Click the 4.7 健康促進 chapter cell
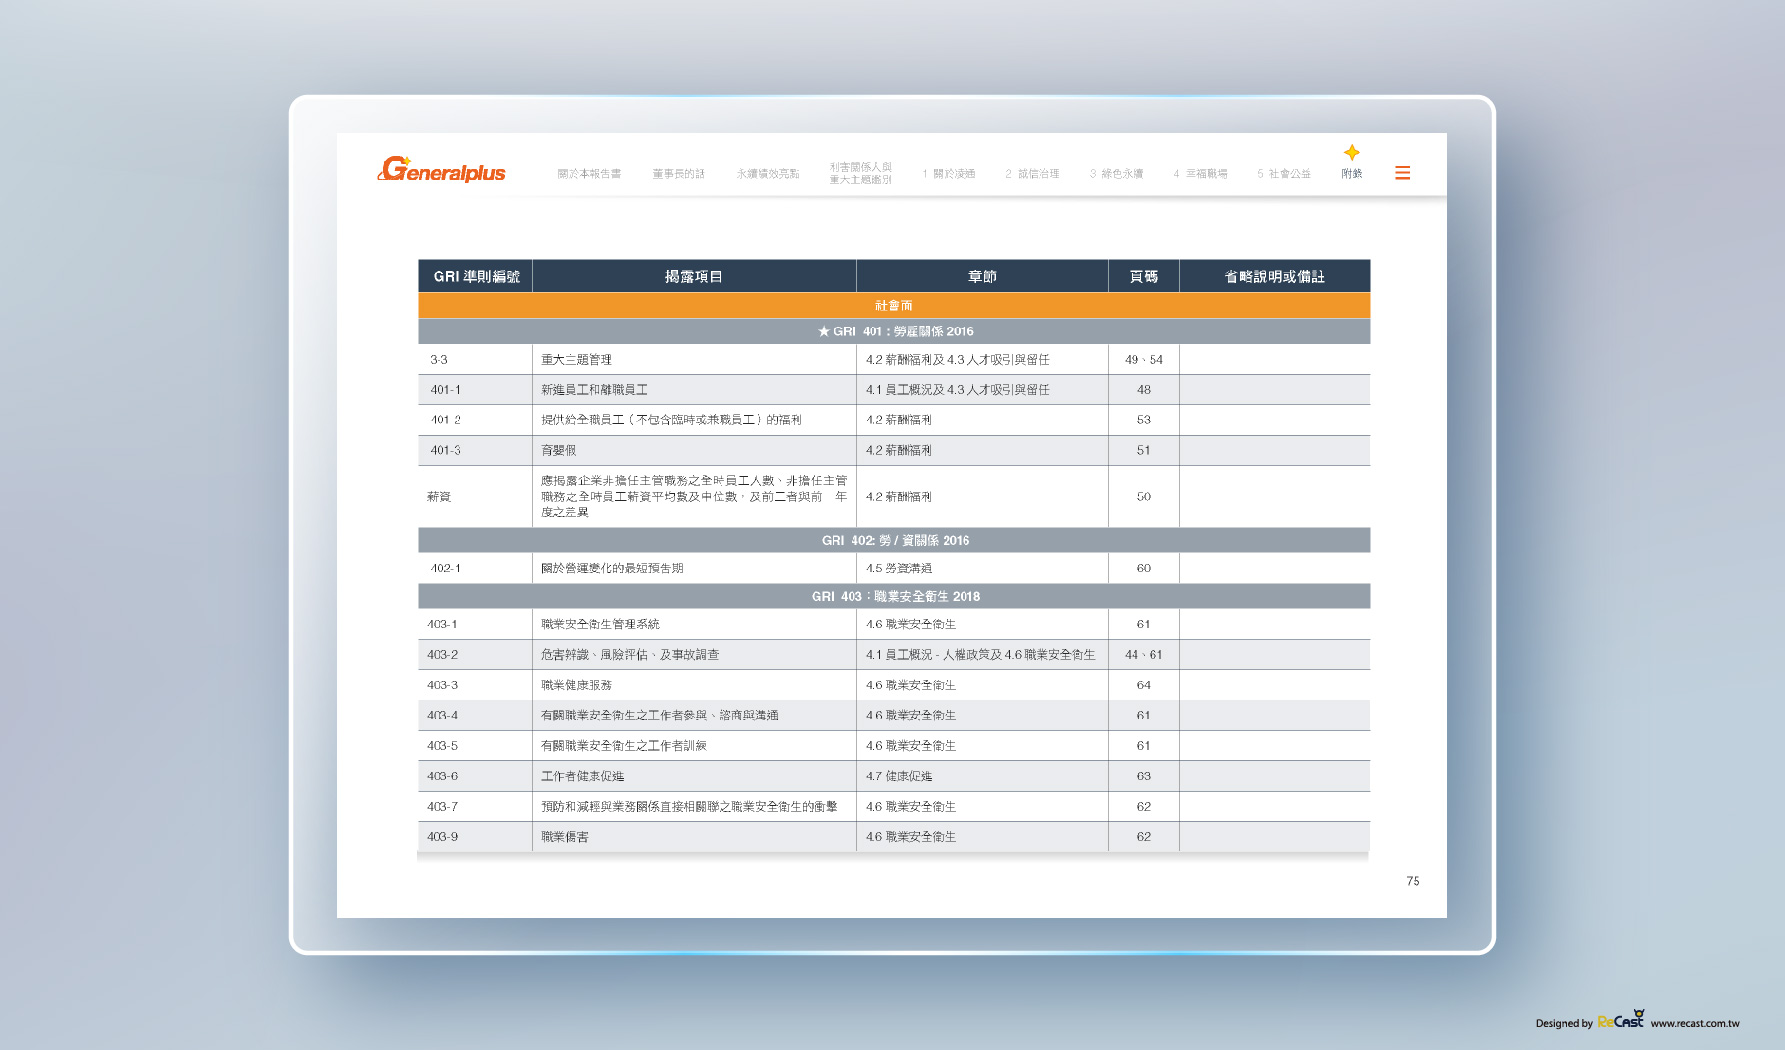Image resolution: width=1785 pixels, height=1050 pixels. click(982, 776)
